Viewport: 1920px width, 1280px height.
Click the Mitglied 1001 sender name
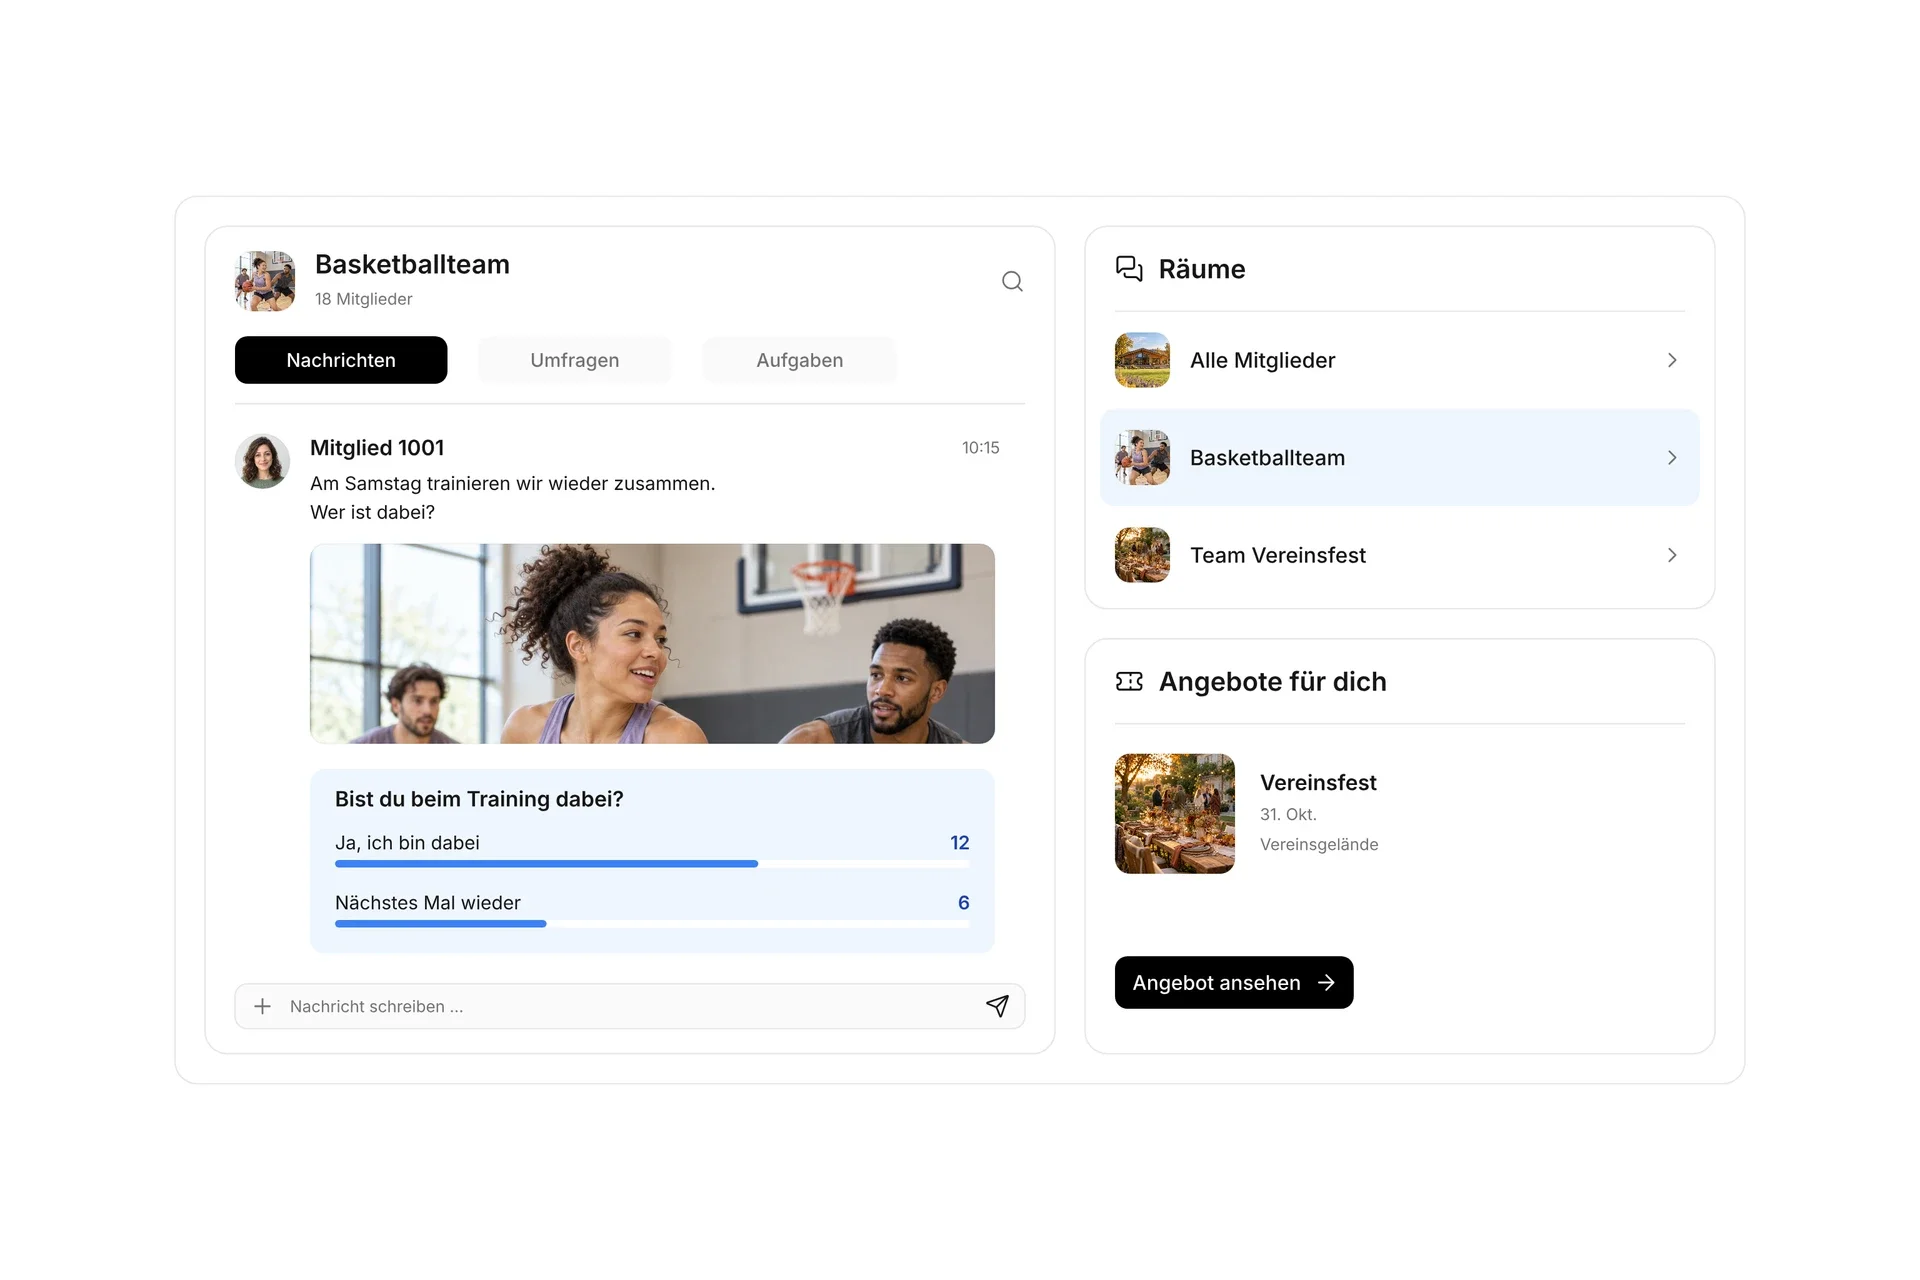pyautogui.click(x=377, y=448)
